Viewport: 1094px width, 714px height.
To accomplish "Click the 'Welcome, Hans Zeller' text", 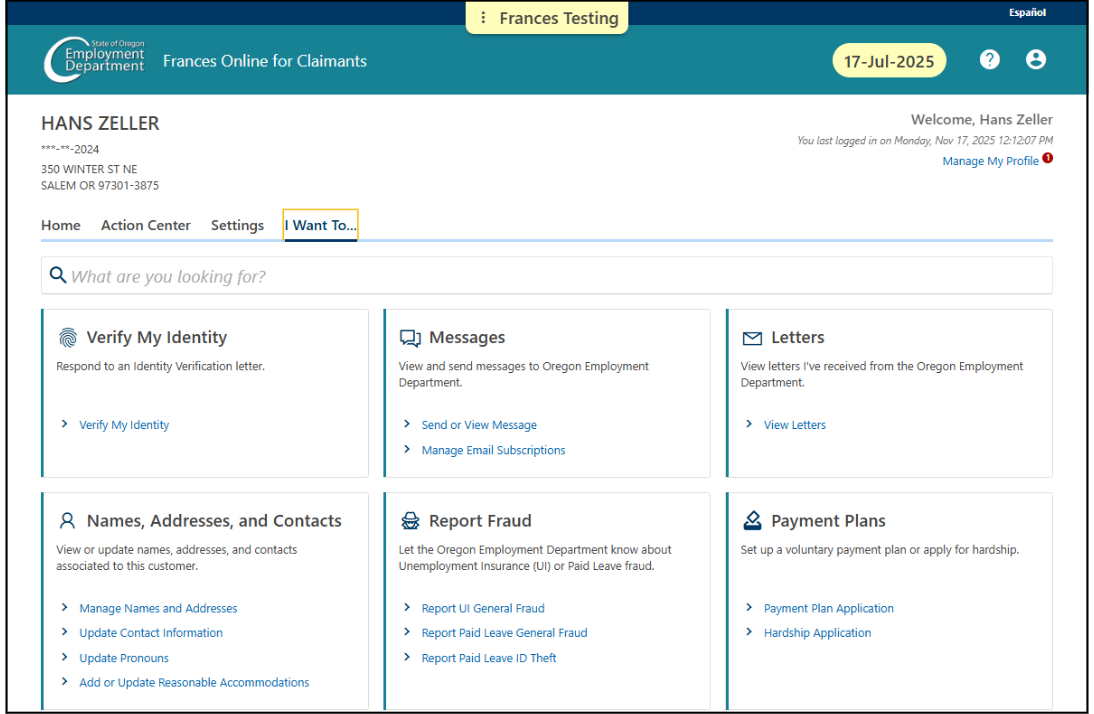I will 982,119.
